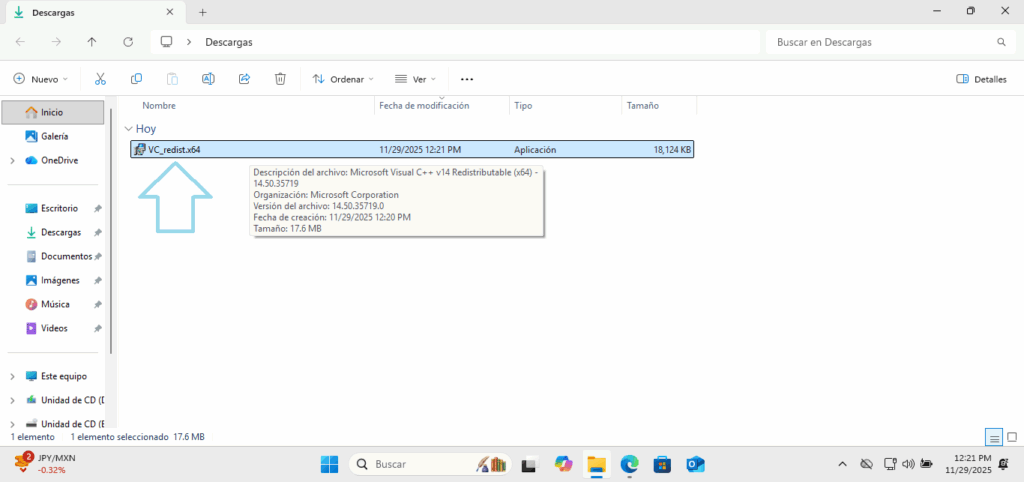
Task: Click the volume icon in system tray
Action: (908, 464)
